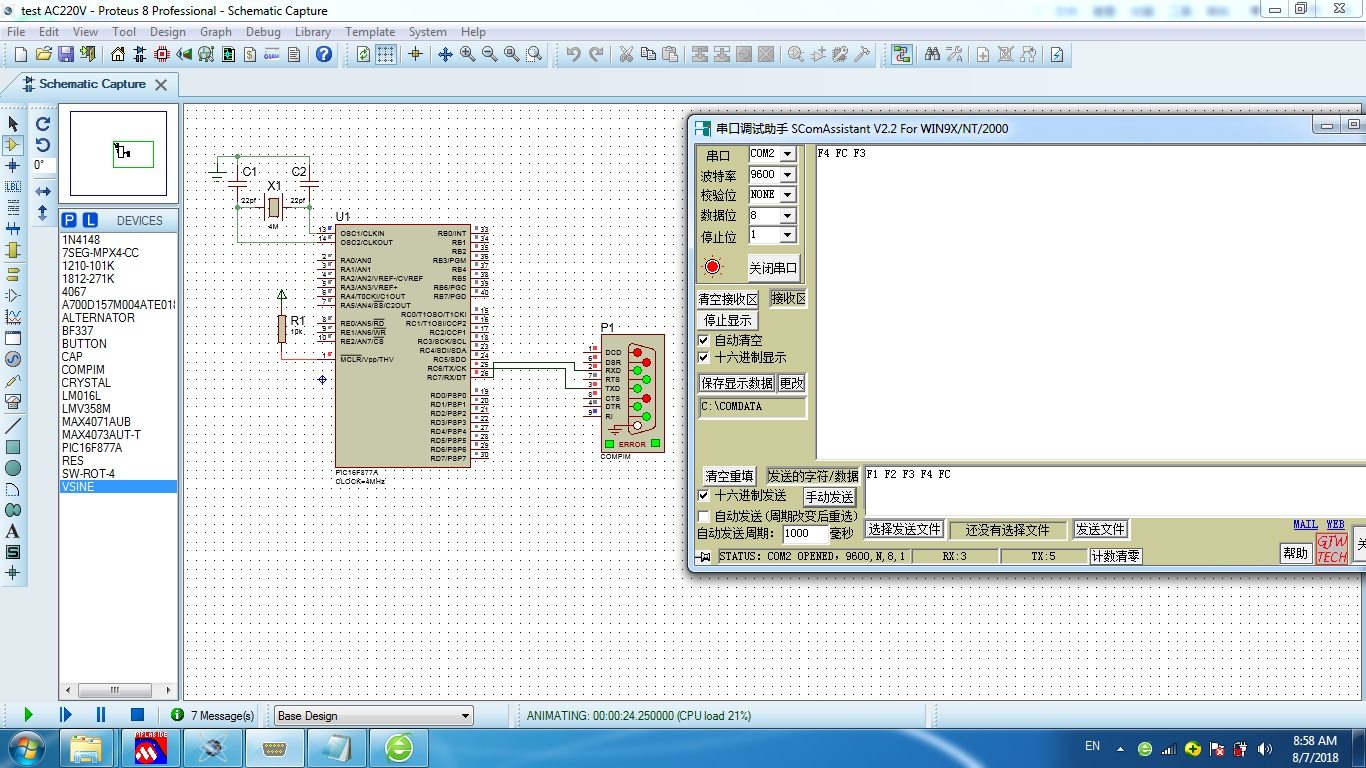This screenshot has width=1366, height=768.
Task: Open the Debug menu
Action: 263,32
